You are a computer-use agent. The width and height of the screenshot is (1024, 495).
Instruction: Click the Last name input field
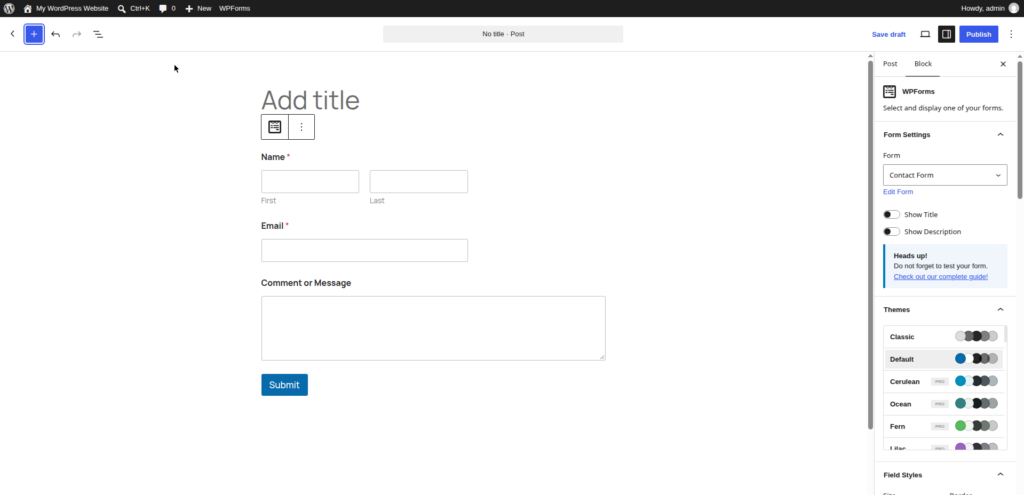coord(419,182)
